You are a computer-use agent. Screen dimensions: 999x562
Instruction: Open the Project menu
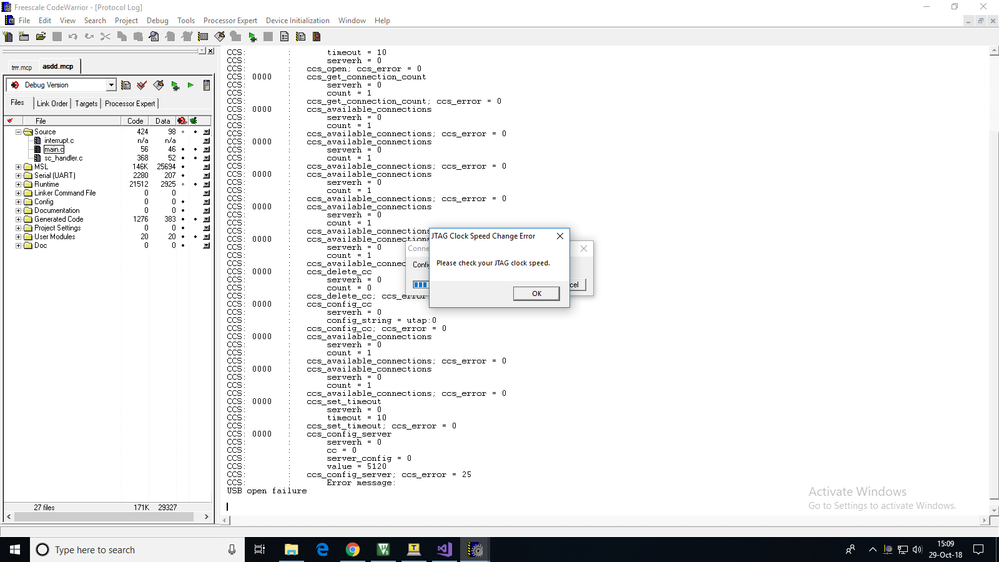point(126,20)
